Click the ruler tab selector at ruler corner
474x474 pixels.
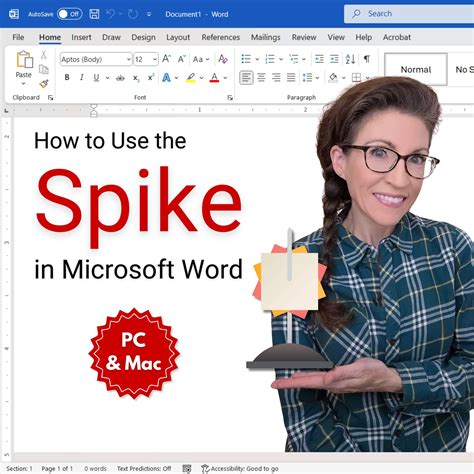[x=6, y=110]
